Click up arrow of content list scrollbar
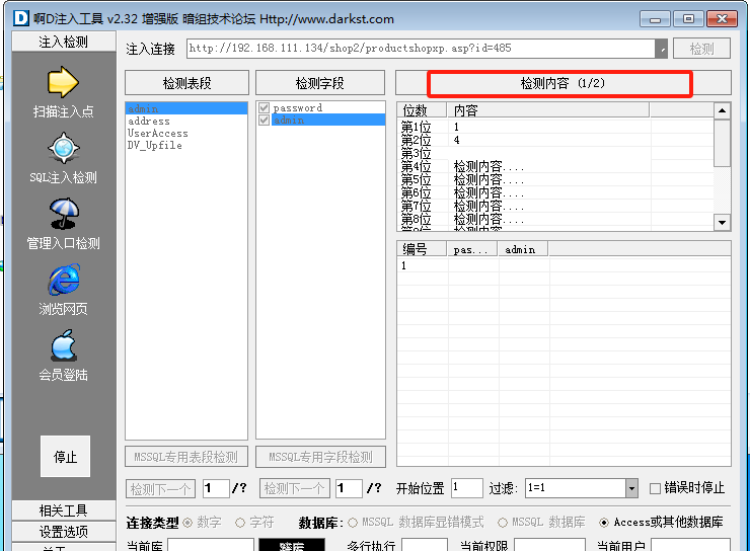Viewport: 750px width, 551px height. click(722, 111)
